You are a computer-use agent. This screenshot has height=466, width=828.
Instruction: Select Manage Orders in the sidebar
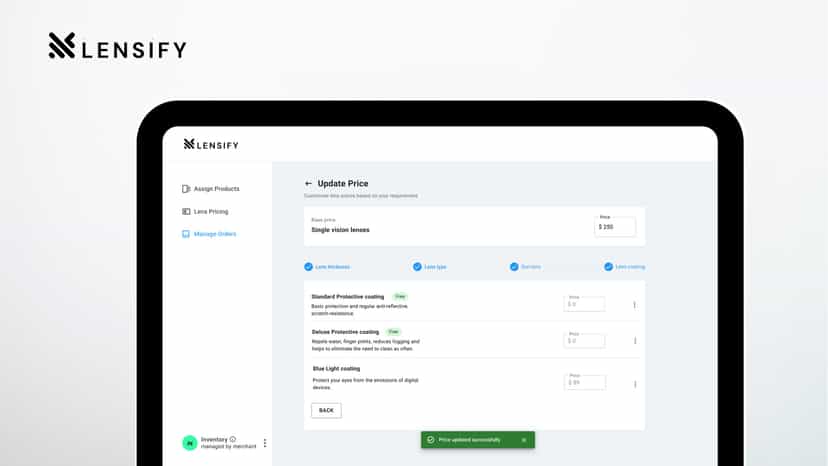[x=209, y=234]
